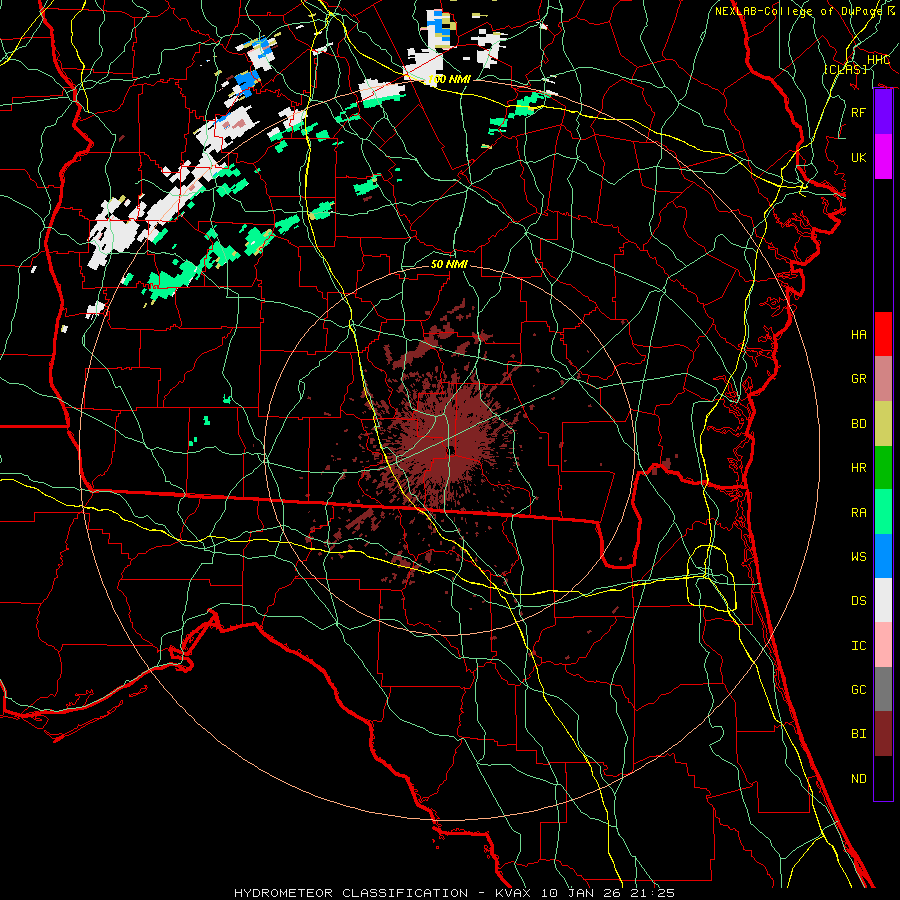Click the 'IC' legend text label
Image resolution: width=900 pixels, height=900 pixels.
click(x=858, y=646)
